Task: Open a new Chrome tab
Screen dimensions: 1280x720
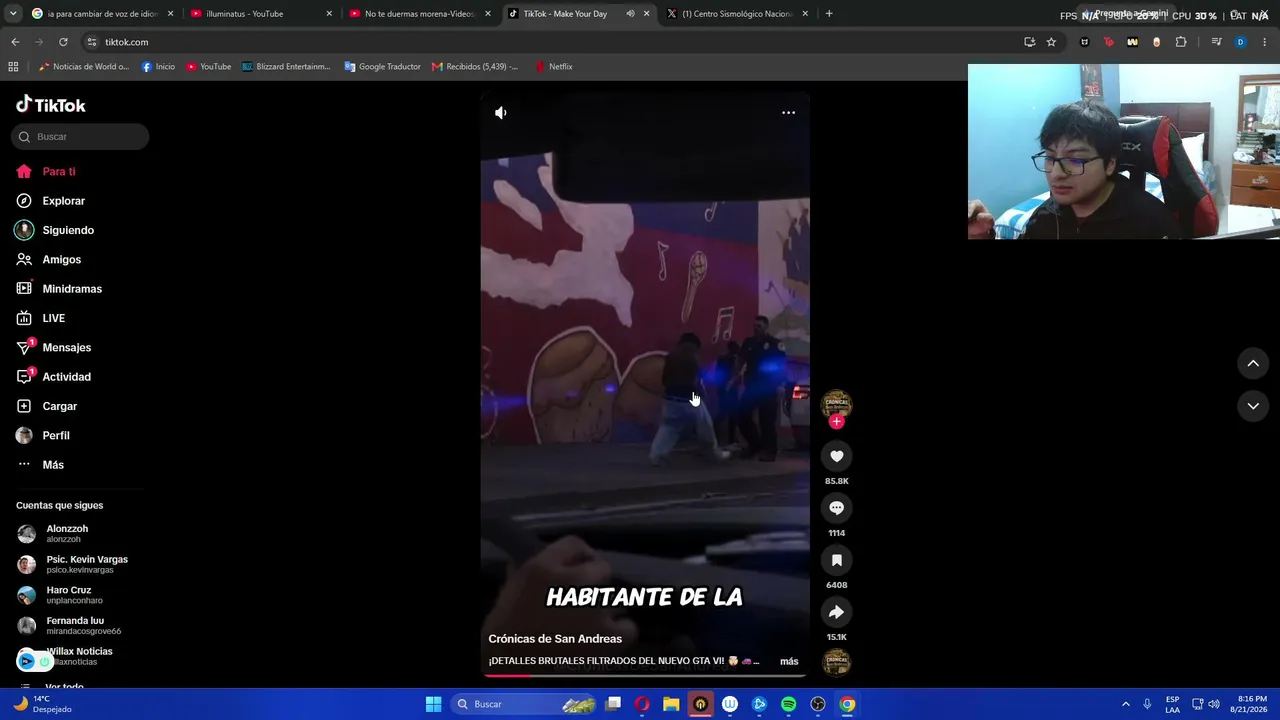Action: point(829,14)
